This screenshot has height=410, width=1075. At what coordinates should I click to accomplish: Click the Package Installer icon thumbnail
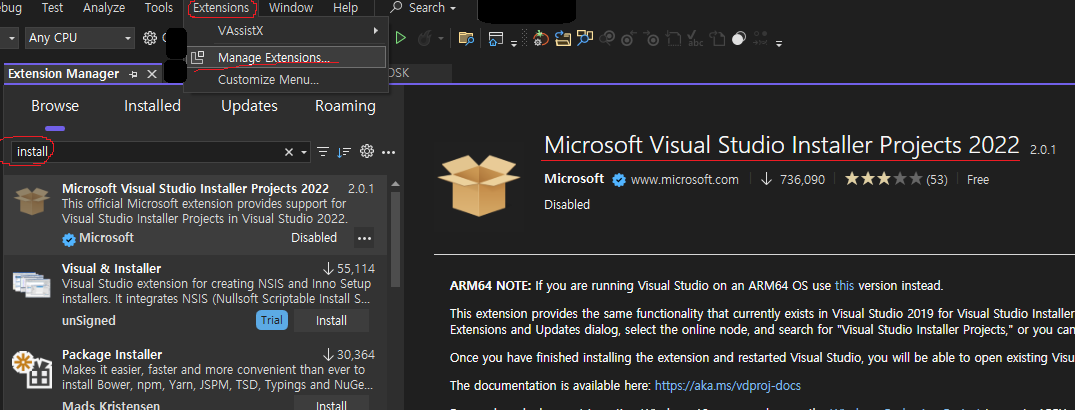tap(32, 368)
